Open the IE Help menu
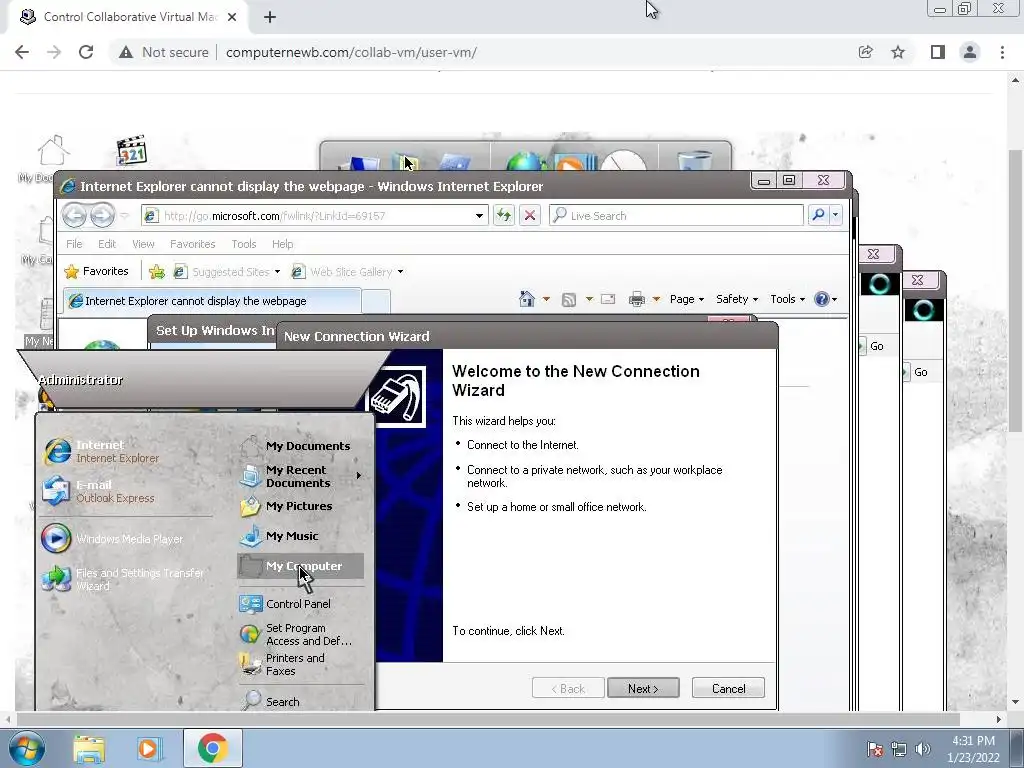Viewport: 1024px width, 768px height. pyautogui.click(x=282, y=244)
